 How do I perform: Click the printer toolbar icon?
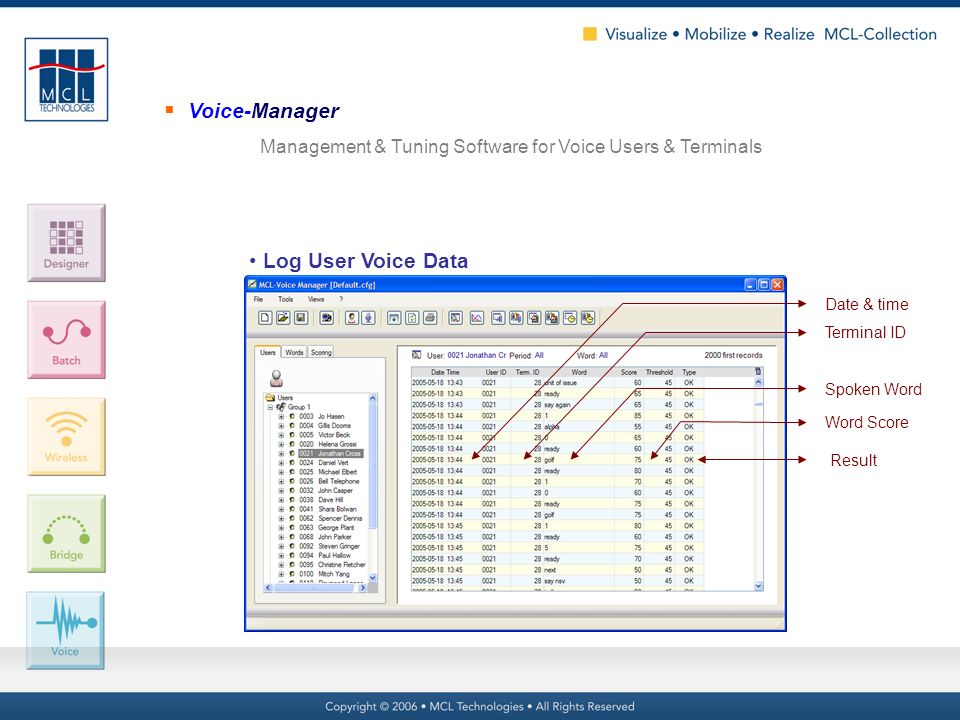[430, 317]
